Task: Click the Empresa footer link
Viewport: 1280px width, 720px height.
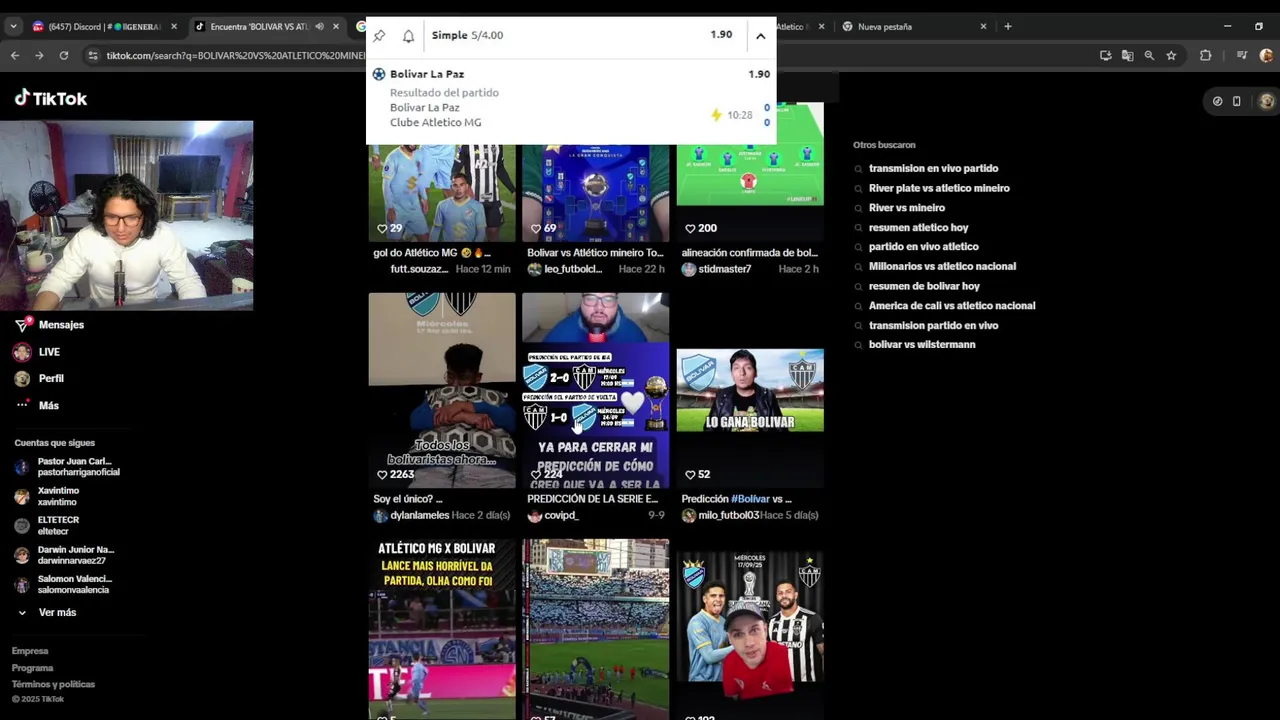Action: point(30,651)
